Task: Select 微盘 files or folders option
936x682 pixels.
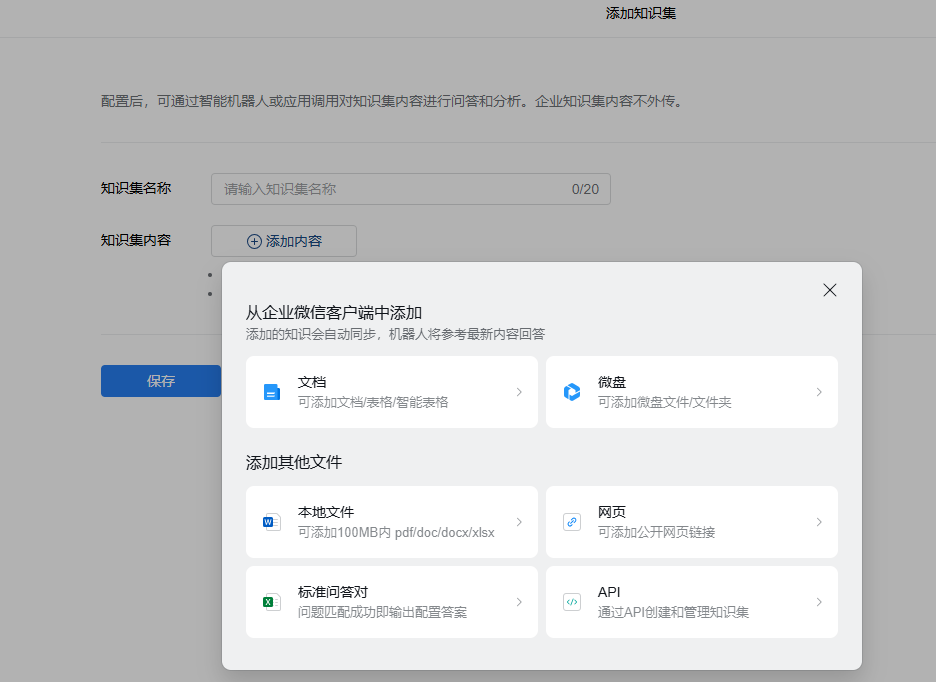Action: click(x=691, y=392)
